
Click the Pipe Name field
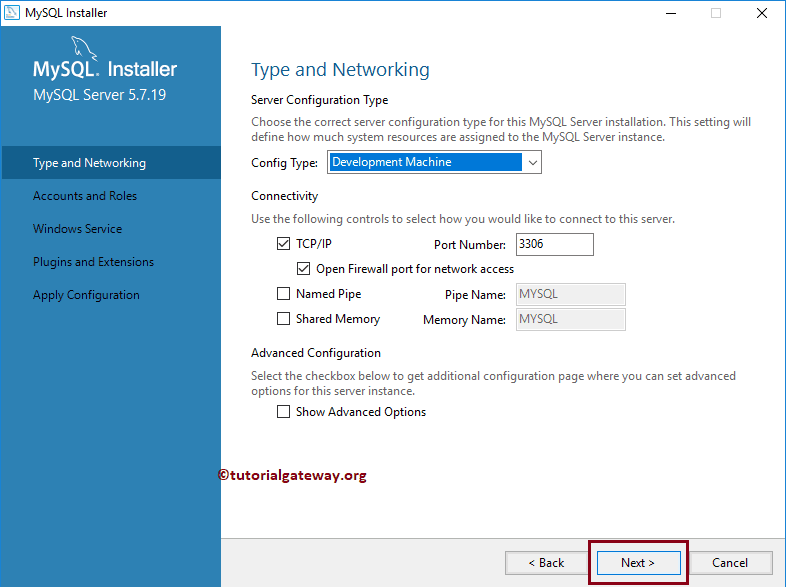pos(570,294)
